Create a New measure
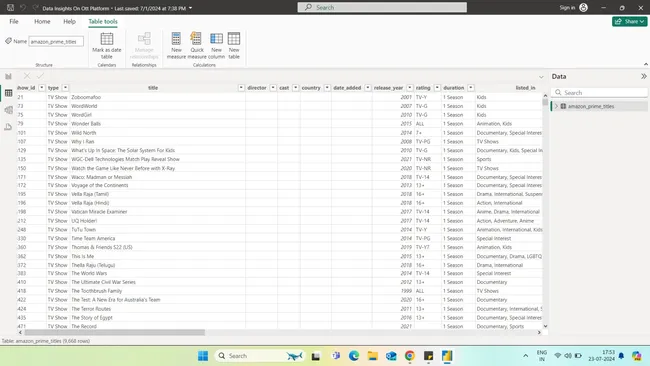The image size is (650, 366). tap(176, 46)
